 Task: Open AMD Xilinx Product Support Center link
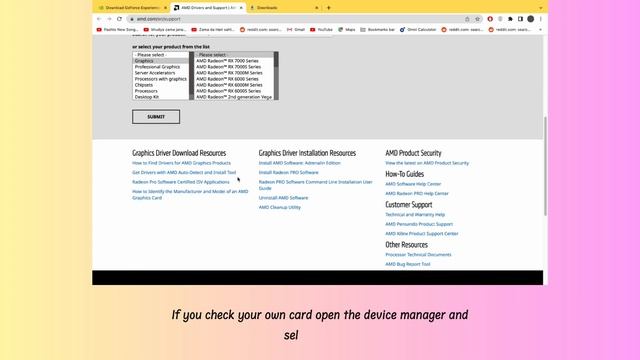coord(422,234)
